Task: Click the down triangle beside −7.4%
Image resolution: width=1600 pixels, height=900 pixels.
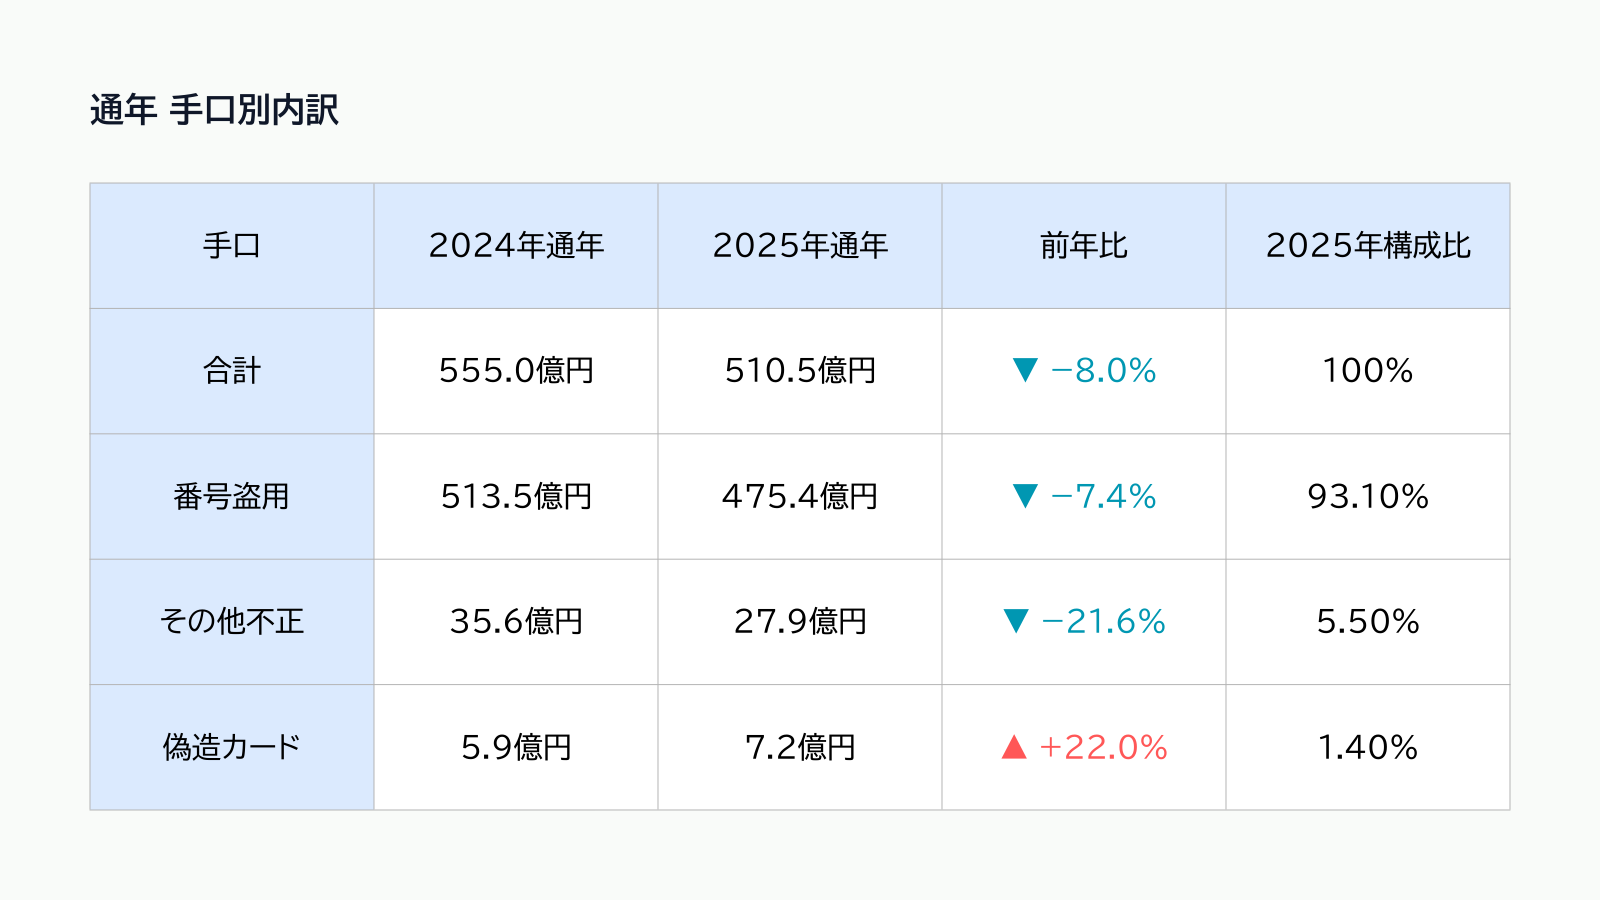Action: click(x=1025, y=496)
